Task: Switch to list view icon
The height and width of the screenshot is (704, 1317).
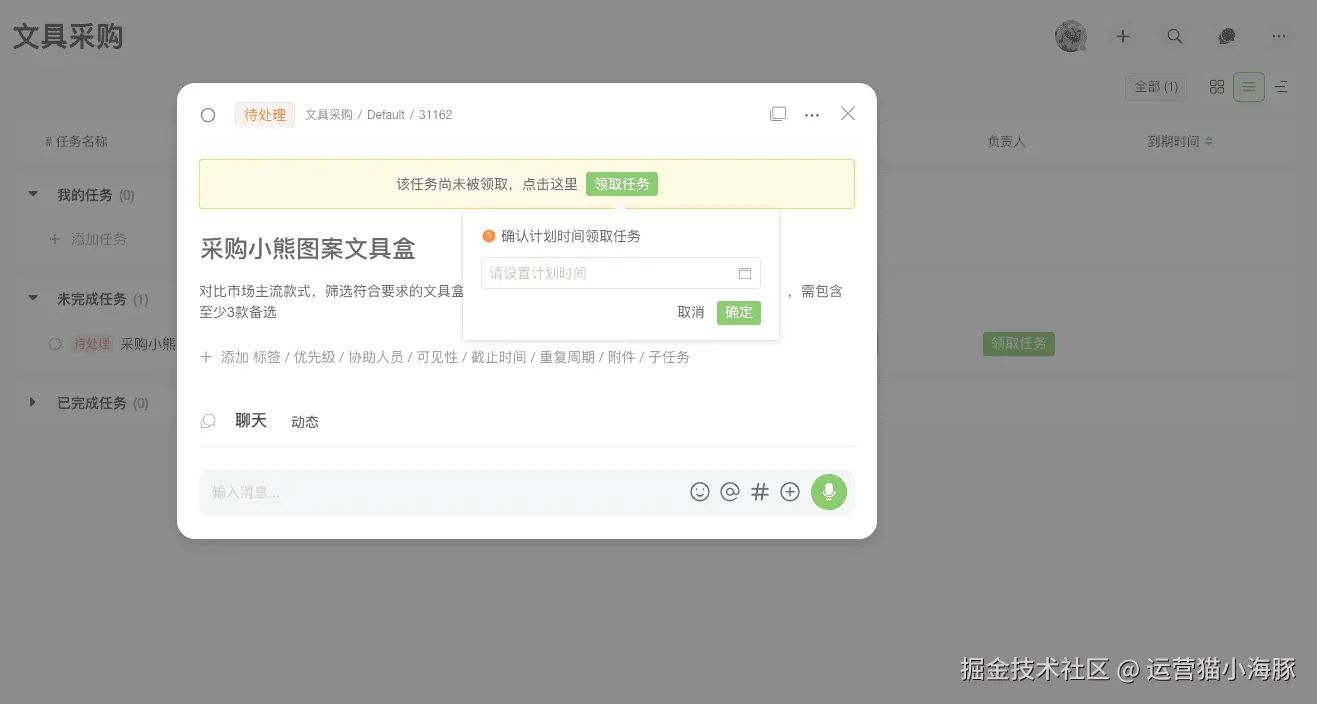Action: tap(1249, 87)
